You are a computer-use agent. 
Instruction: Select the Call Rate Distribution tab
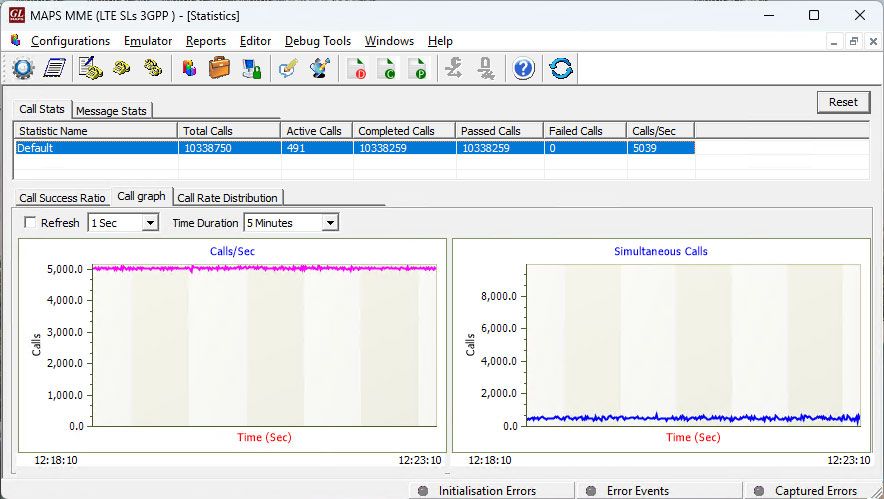(x=227, y=198)
